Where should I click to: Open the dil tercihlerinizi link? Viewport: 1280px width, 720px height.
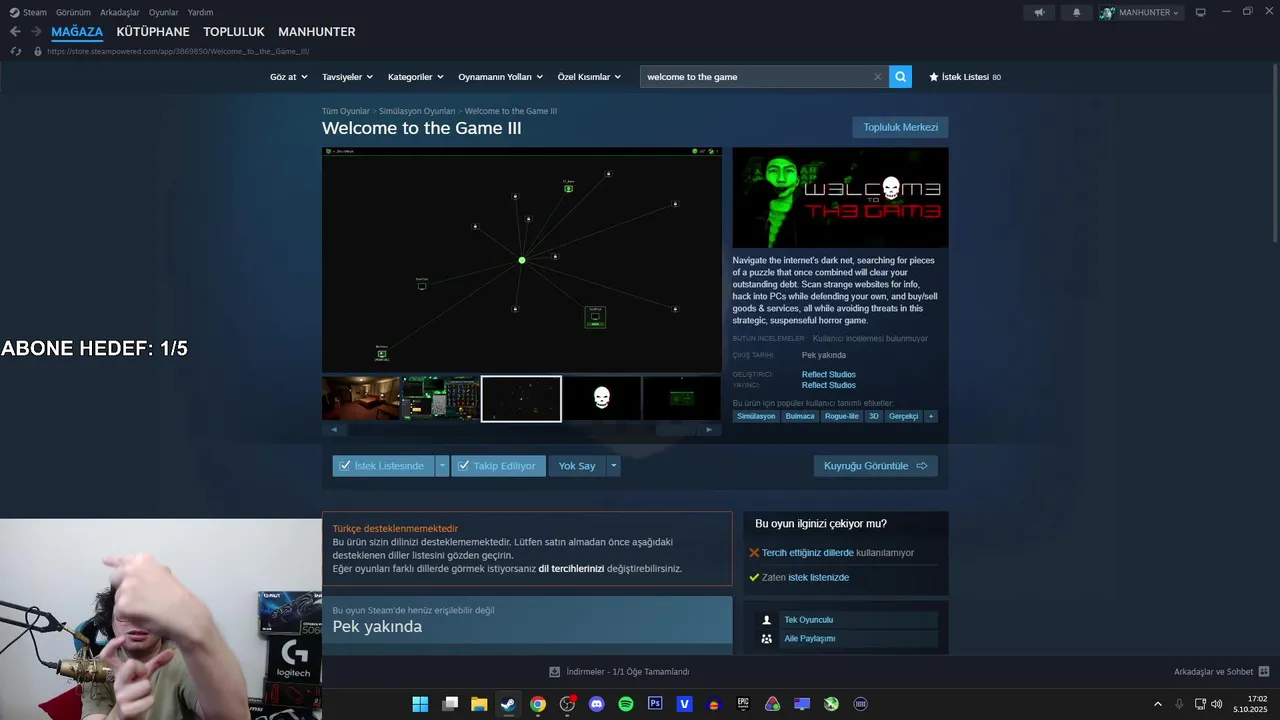(x=571, y=568)
